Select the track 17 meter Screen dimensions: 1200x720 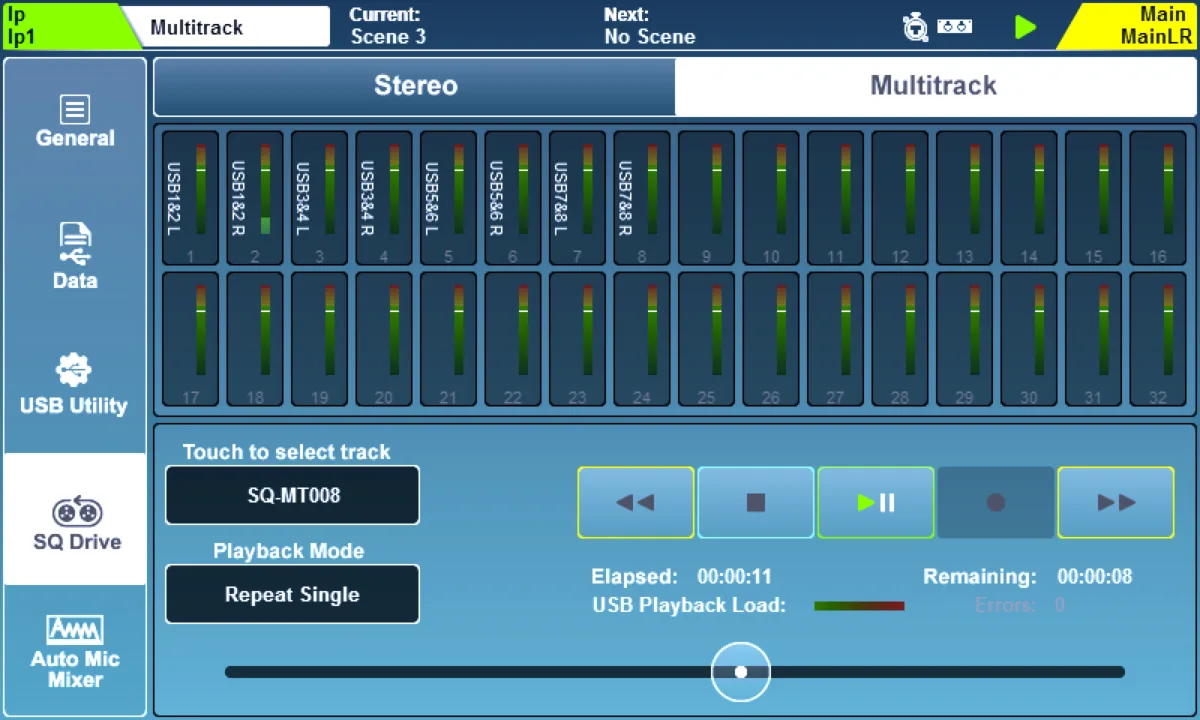point(190,339)
